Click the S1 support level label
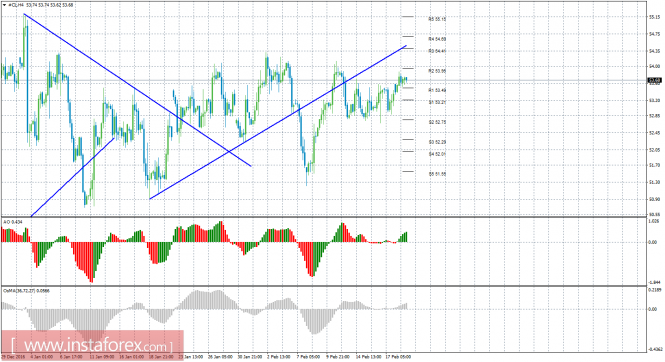The width and height of the screenshot is (665, 362). pos(437,102)
